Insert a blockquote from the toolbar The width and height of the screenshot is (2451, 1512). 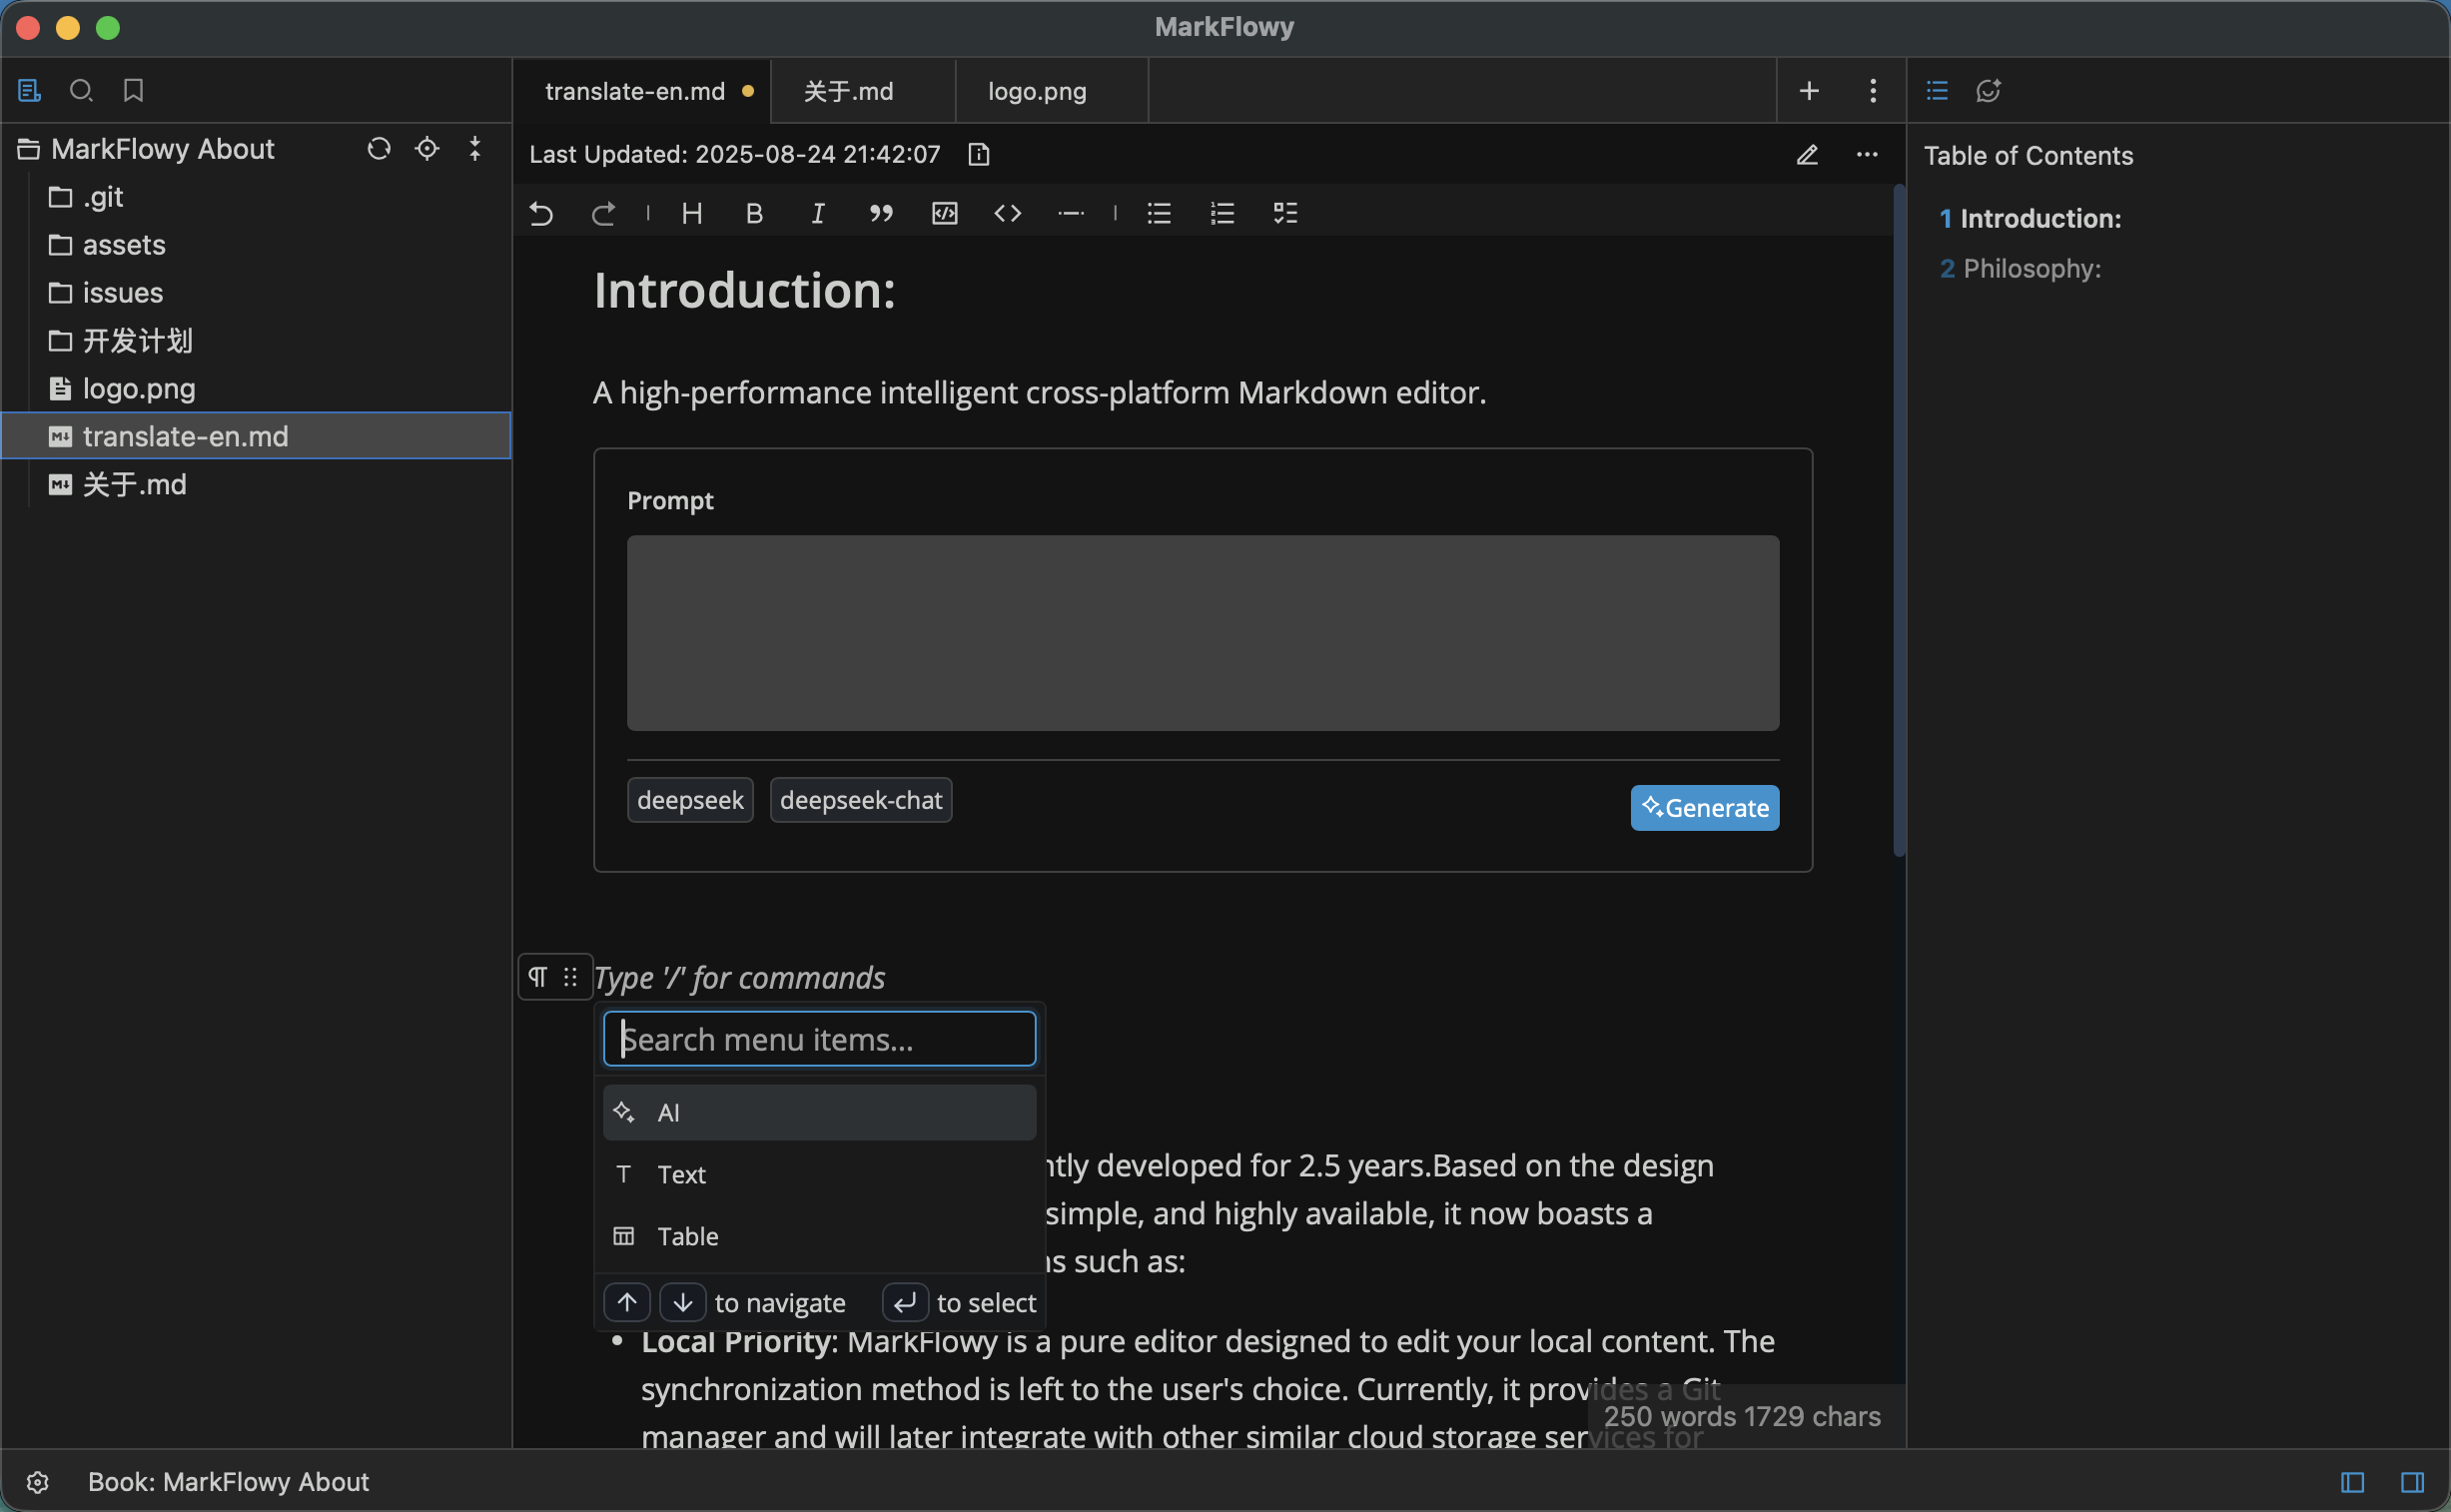(x=880, y=213)
